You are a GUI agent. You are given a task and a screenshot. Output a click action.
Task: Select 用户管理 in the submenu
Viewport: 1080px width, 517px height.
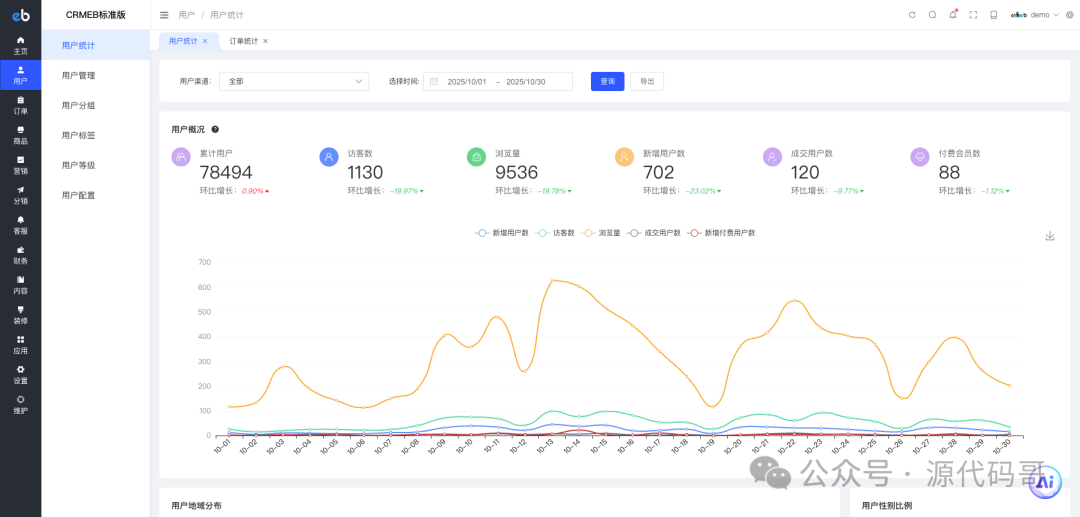(x=78, y=75)
